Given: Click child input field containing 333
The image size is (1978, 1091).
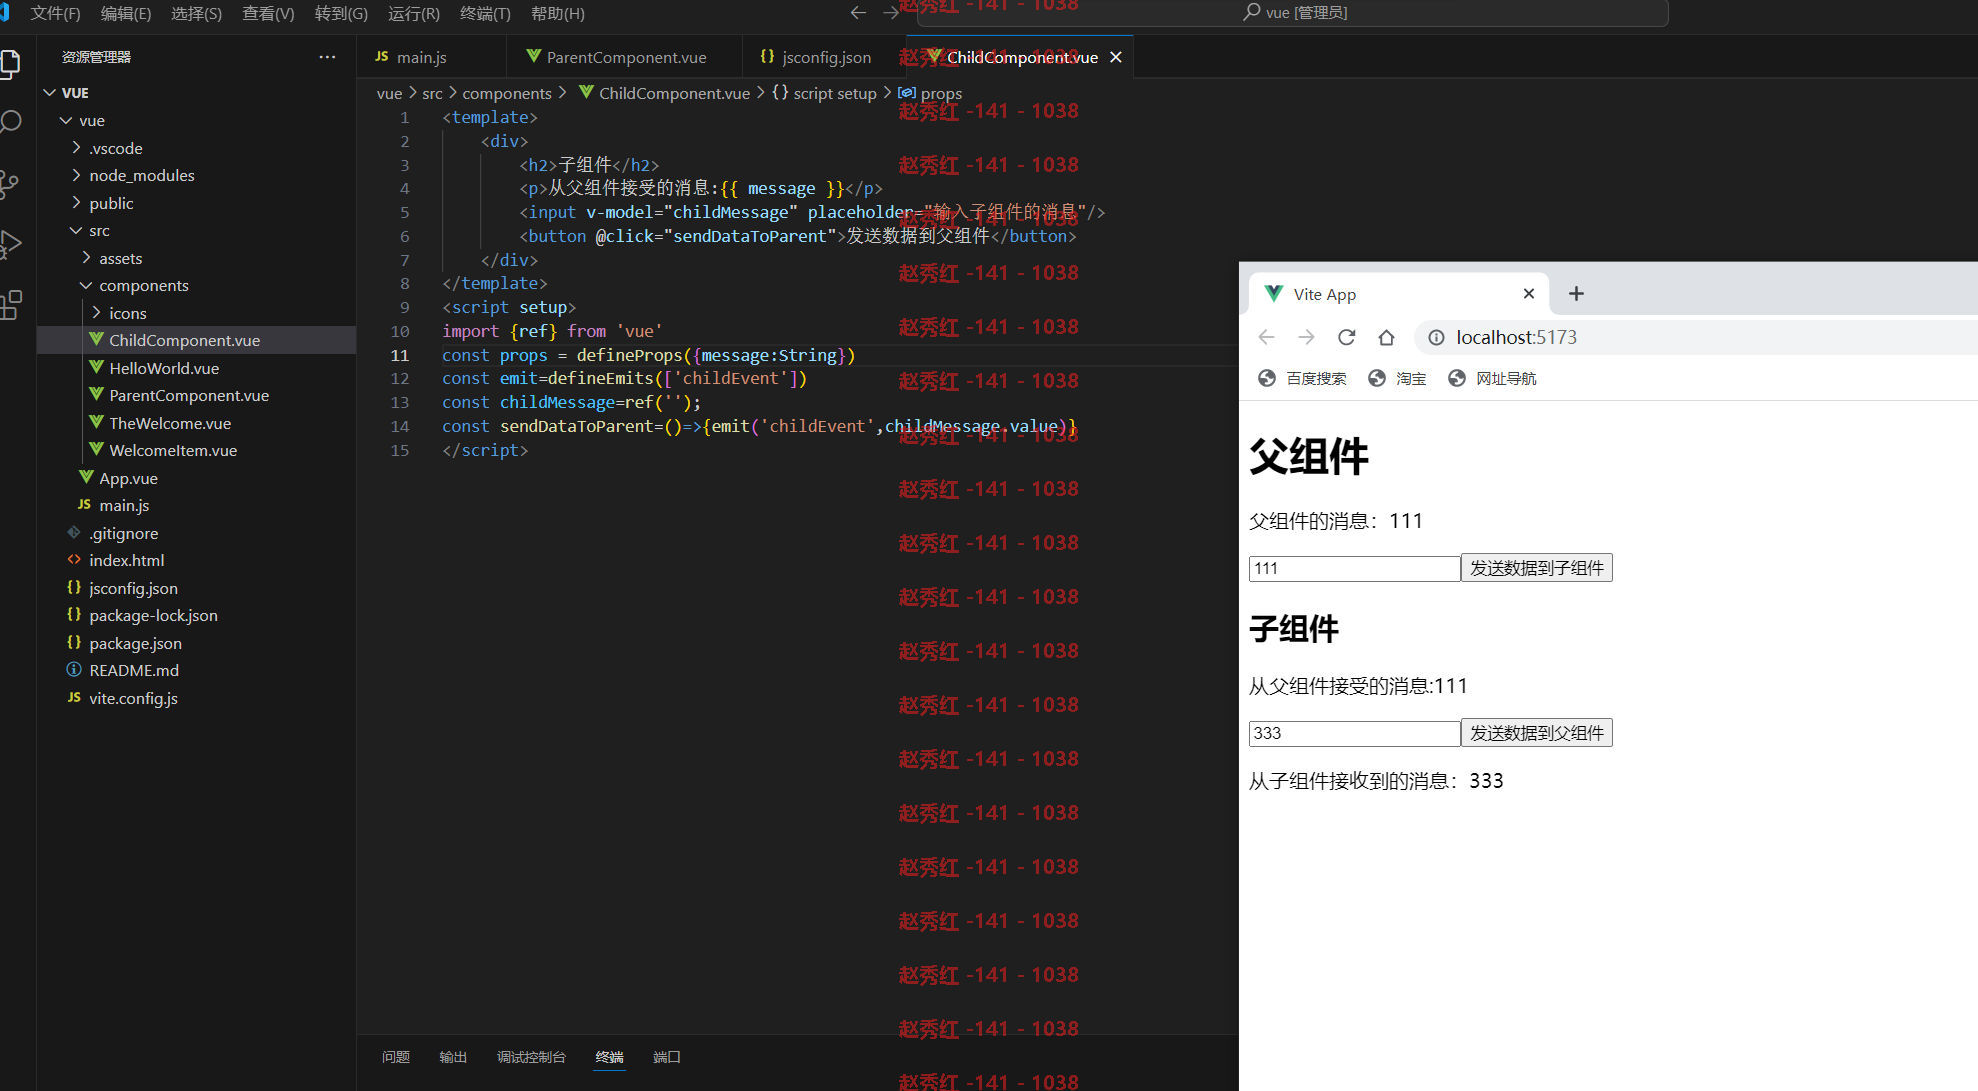Looking at the screenshot, I should coord(1354,733).
